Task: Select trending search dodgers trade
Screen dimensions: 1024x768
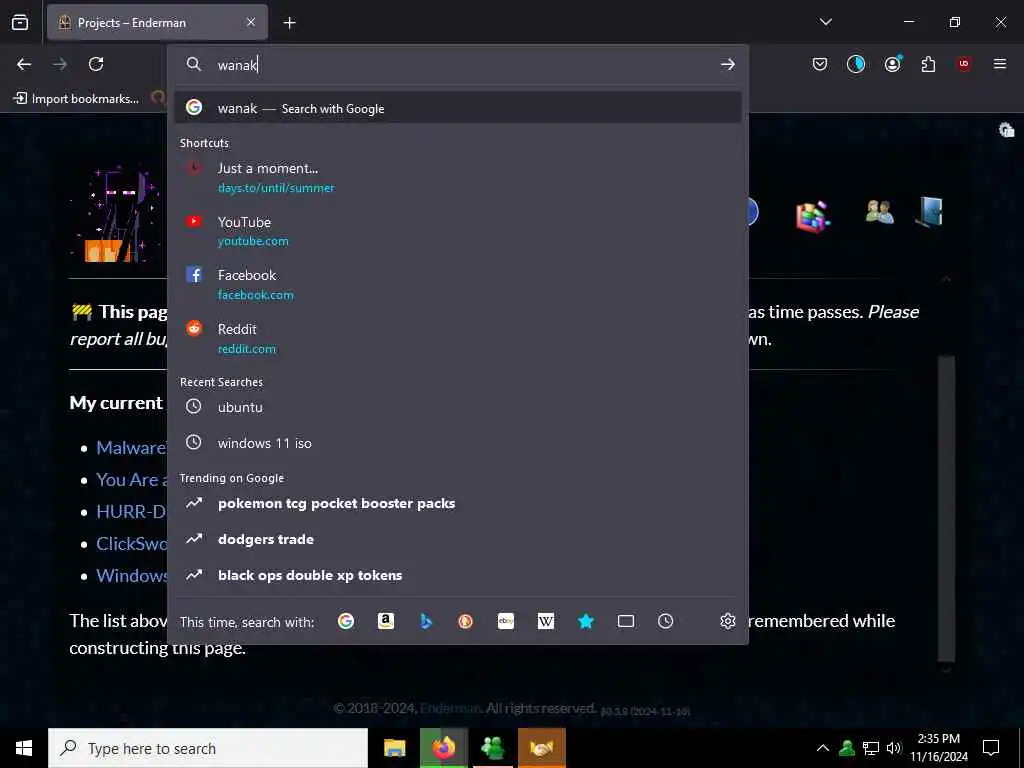Action: [458, 539]
